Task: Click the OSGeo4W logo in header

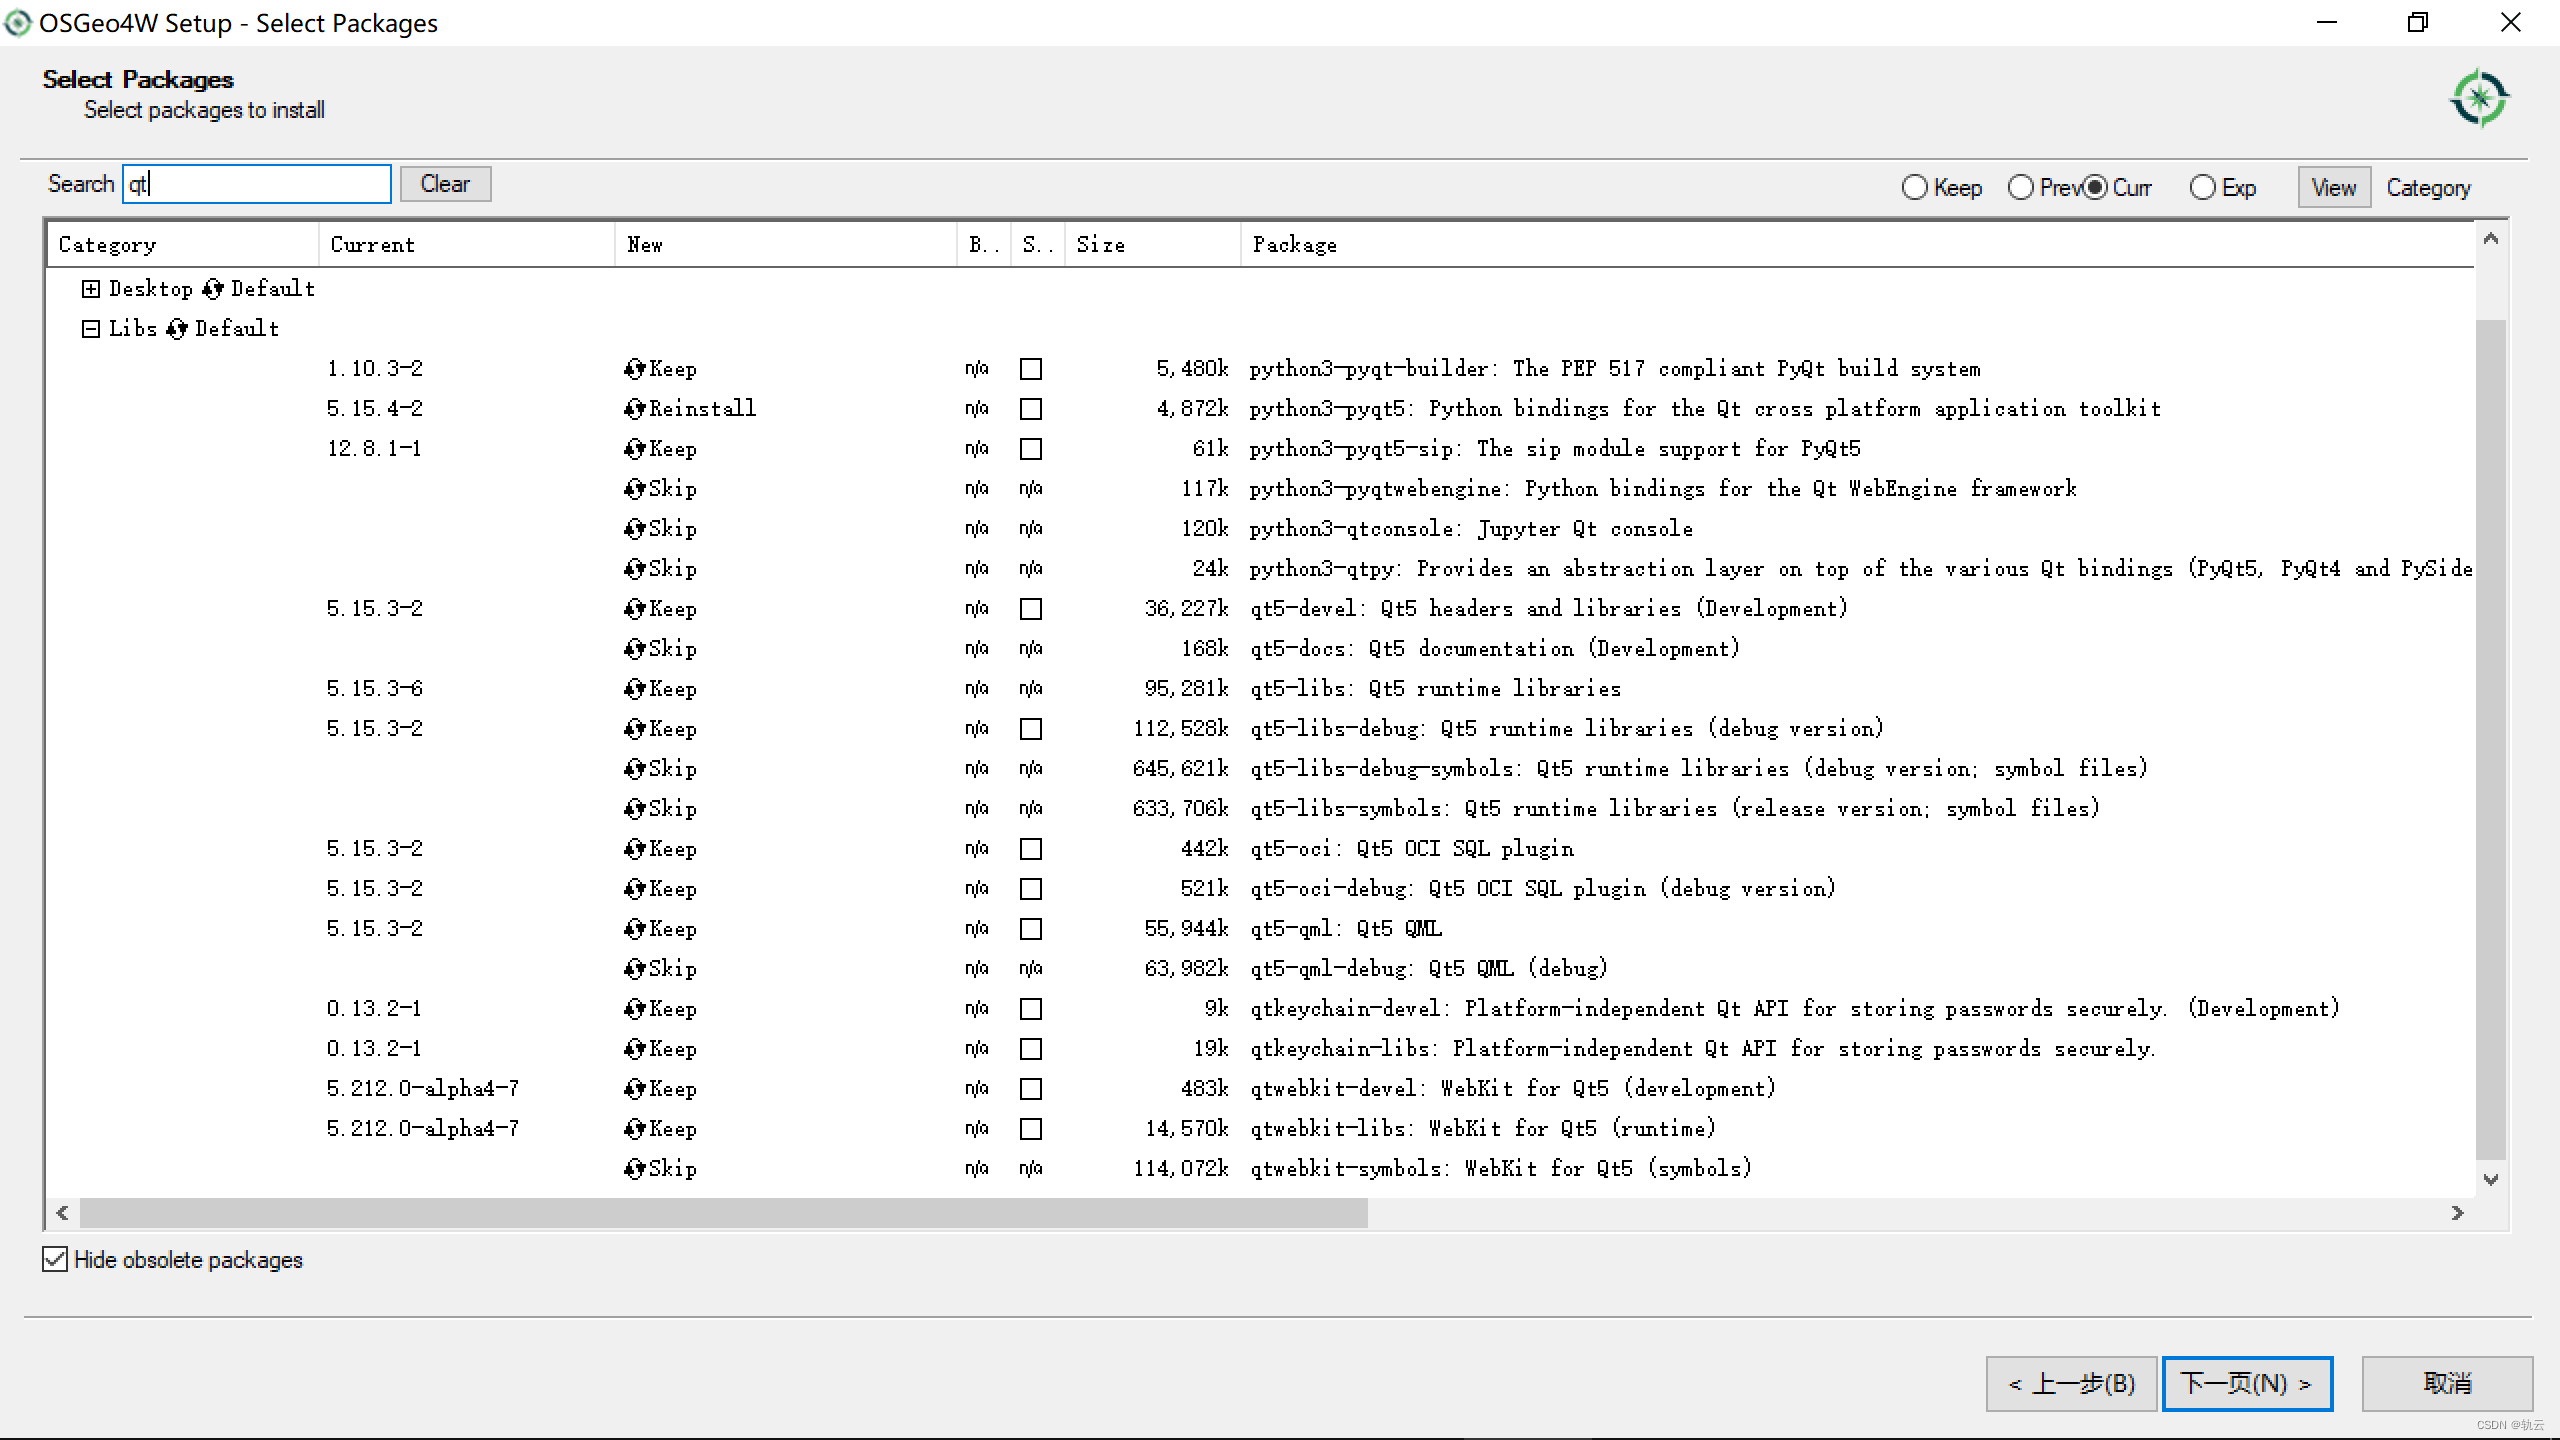Action: tap(2479, 98)
